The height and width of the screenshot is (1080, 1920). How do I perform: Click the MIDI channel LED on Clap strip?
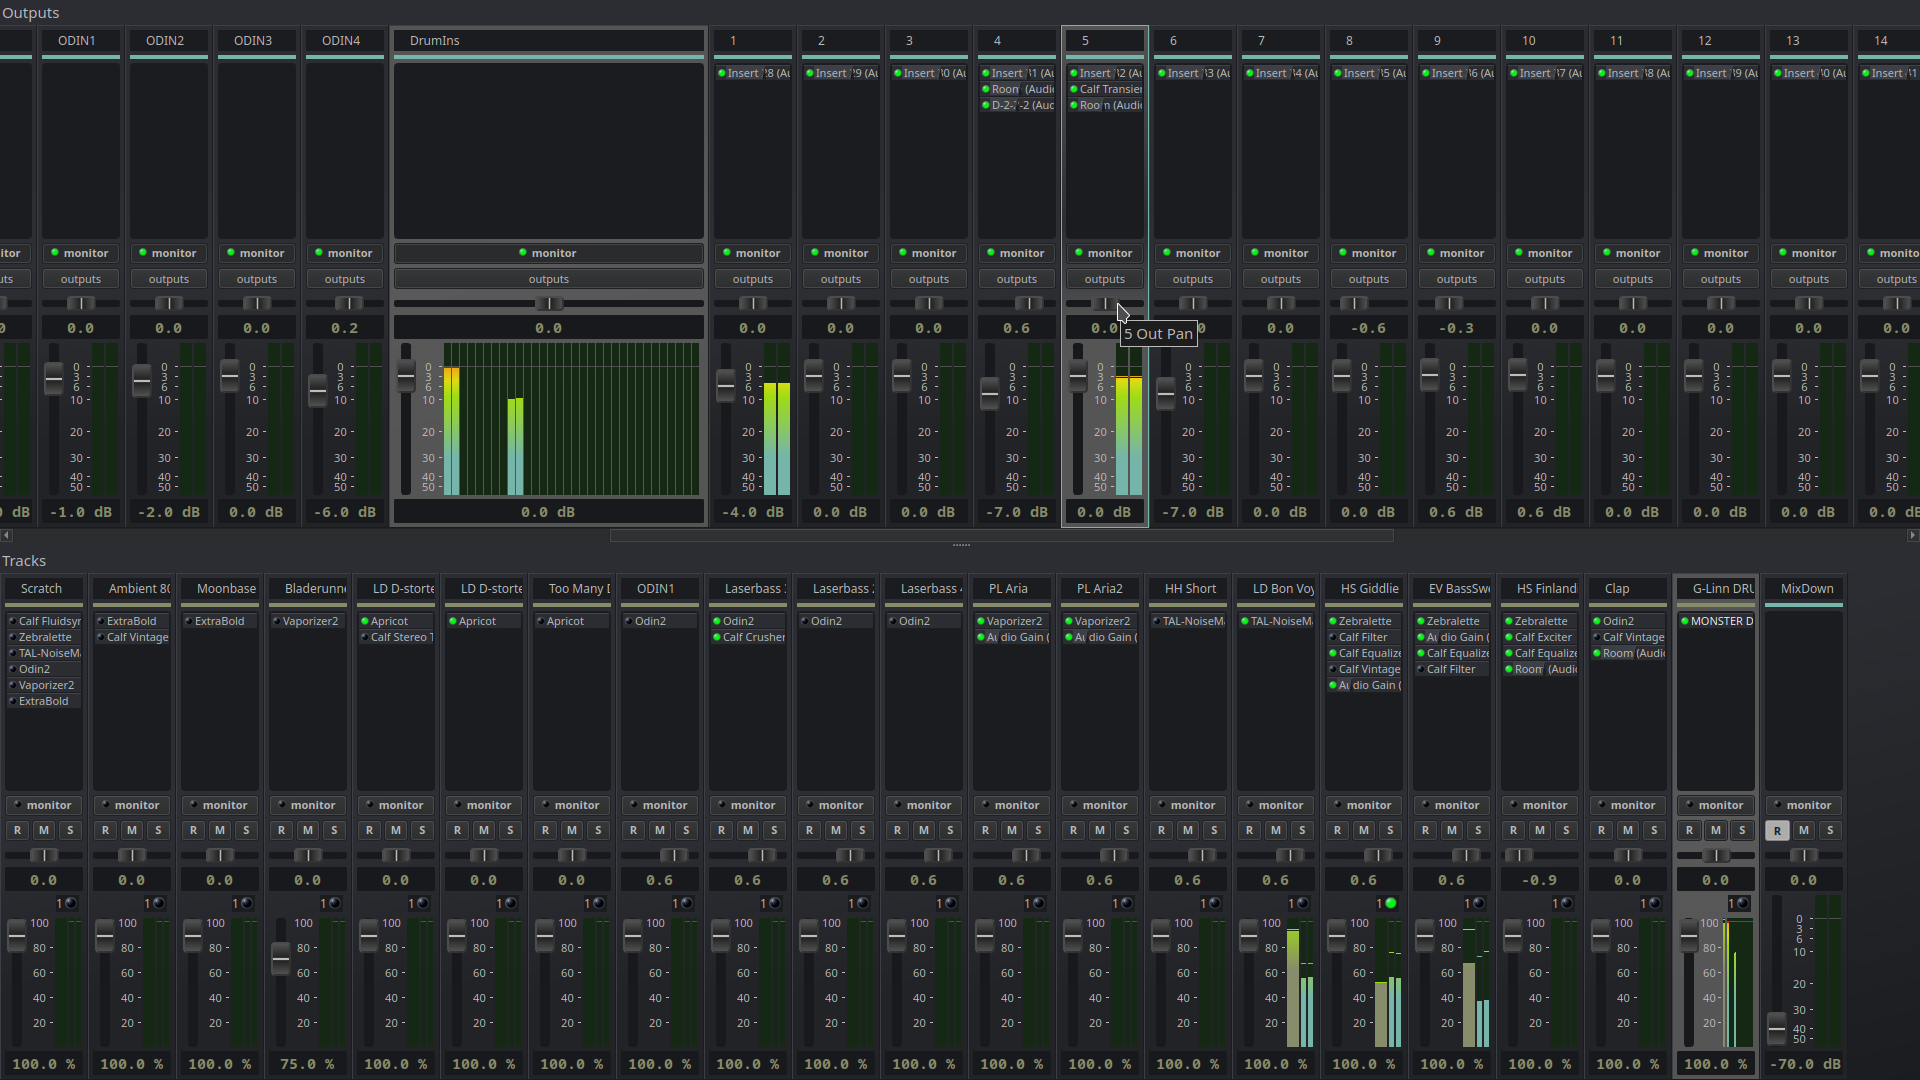[x=1654, y=903]
